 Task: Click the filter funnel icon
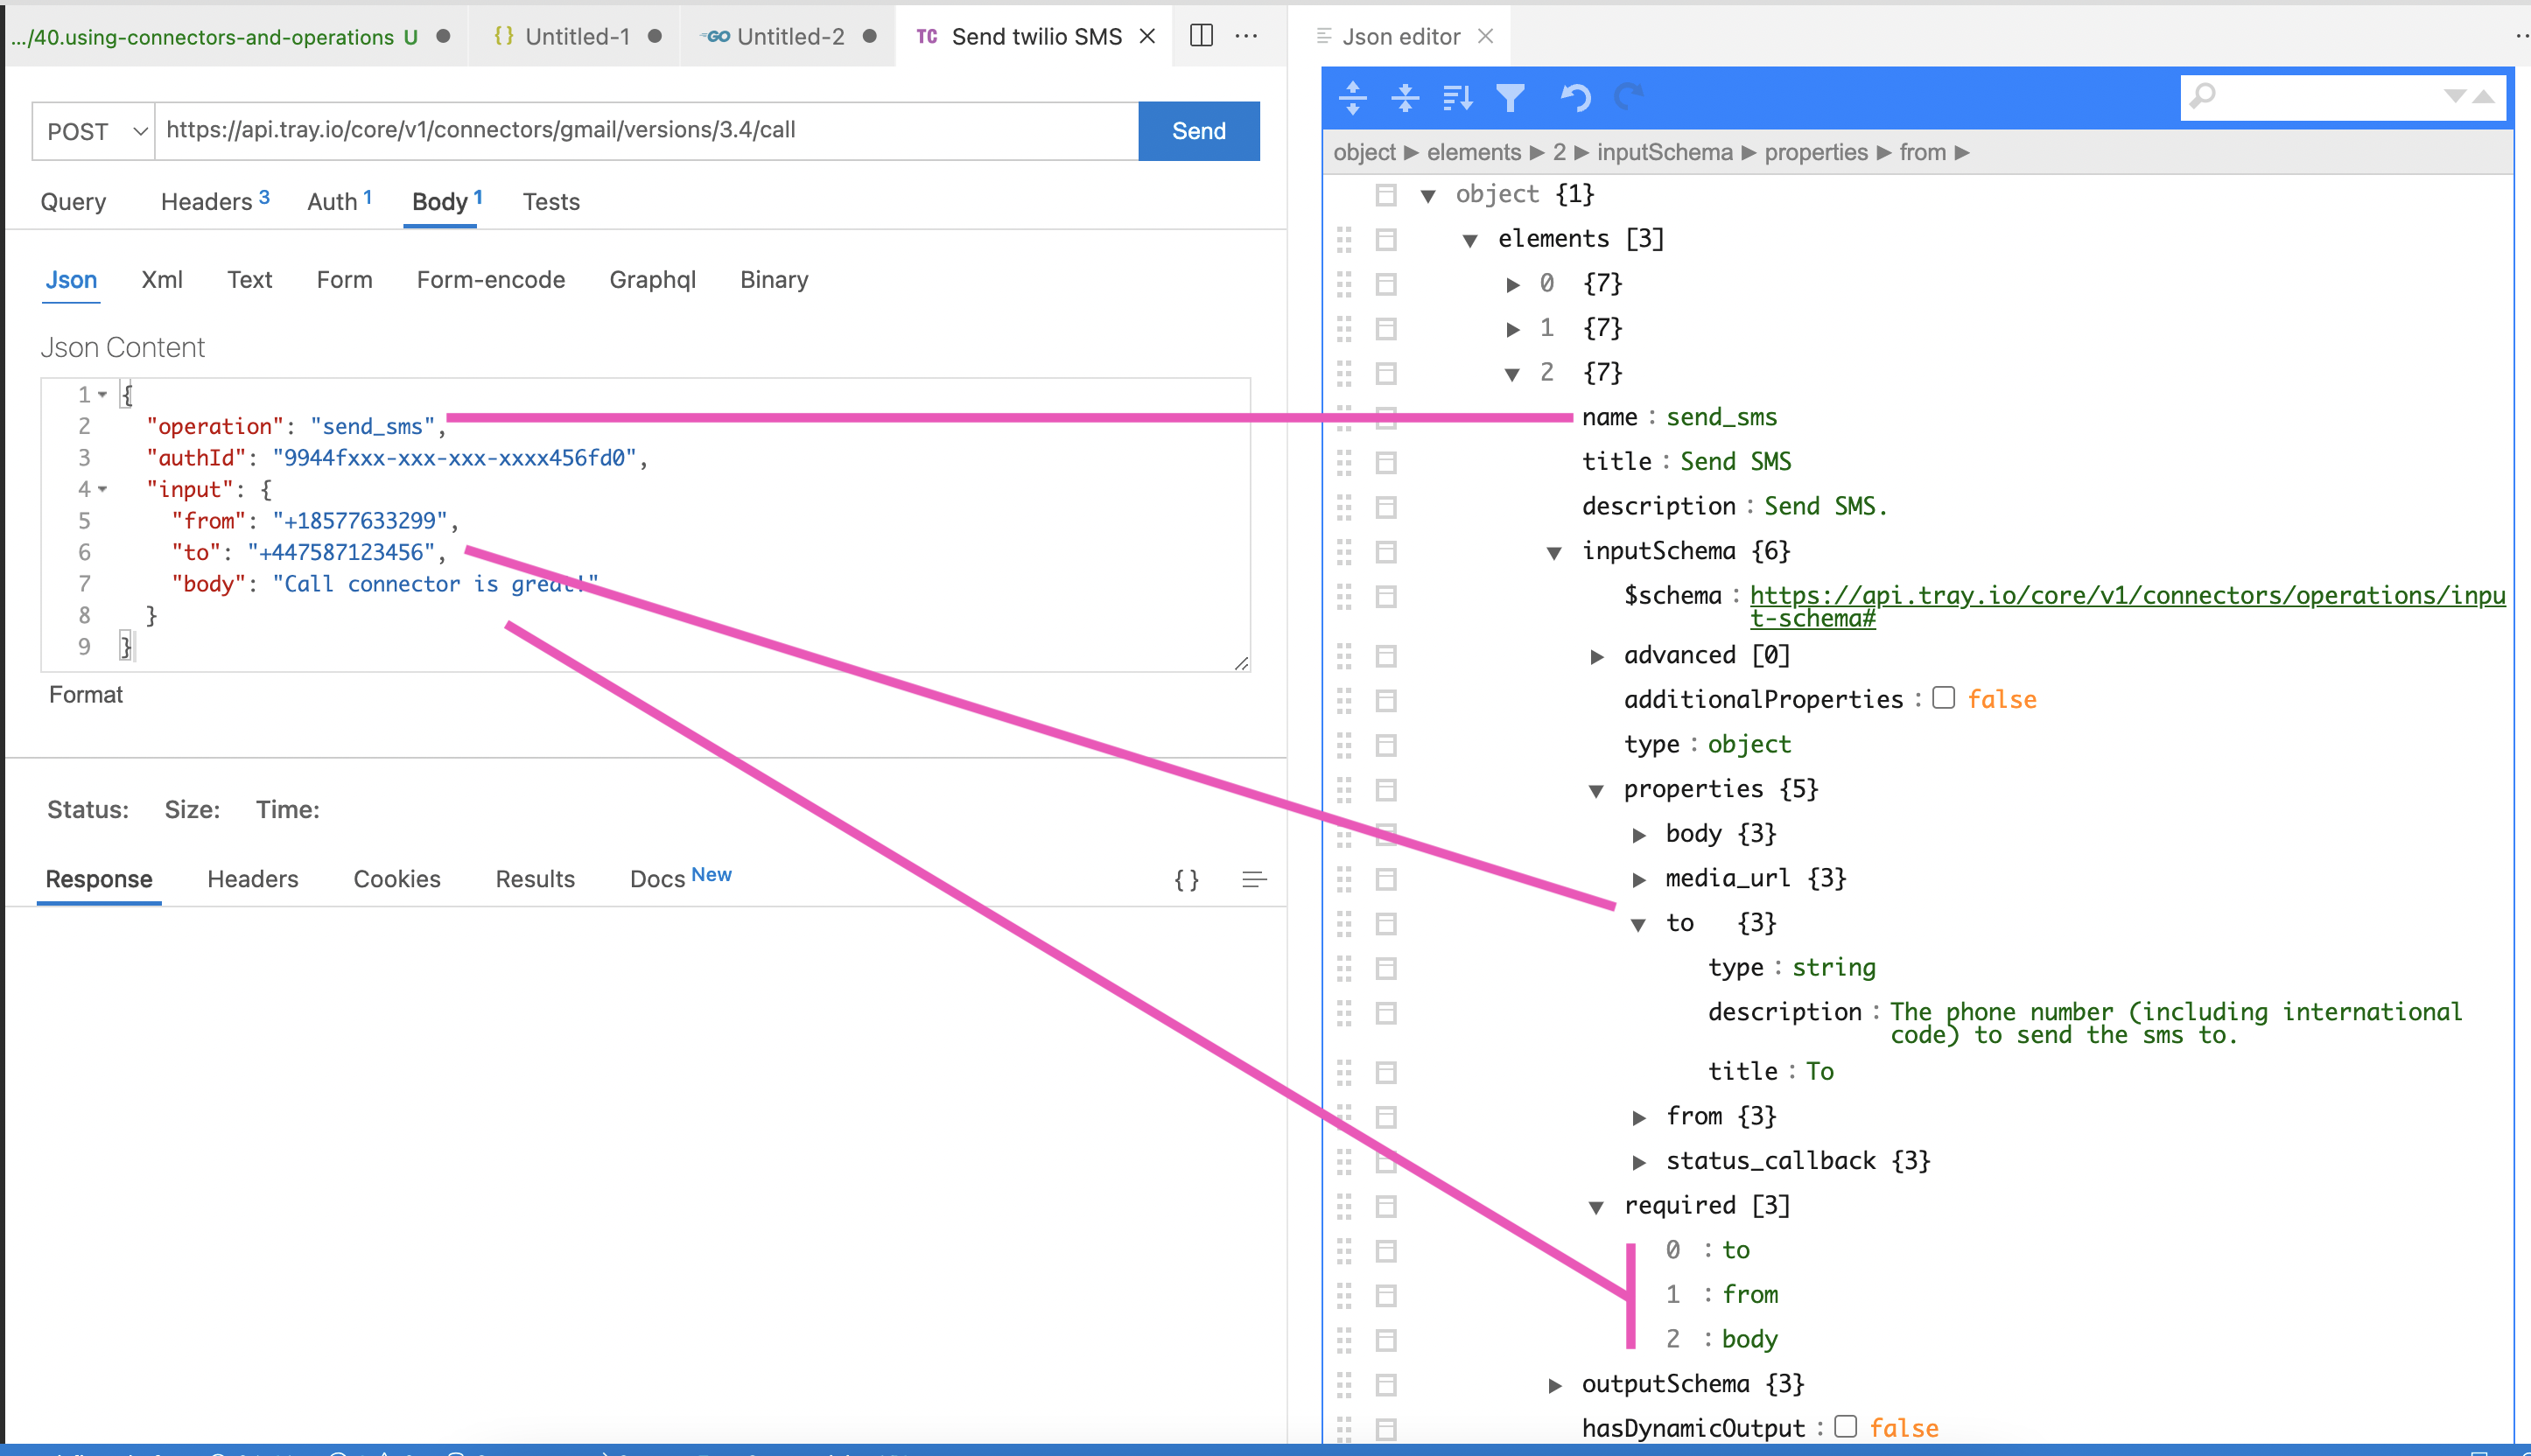coord(1510,97)
